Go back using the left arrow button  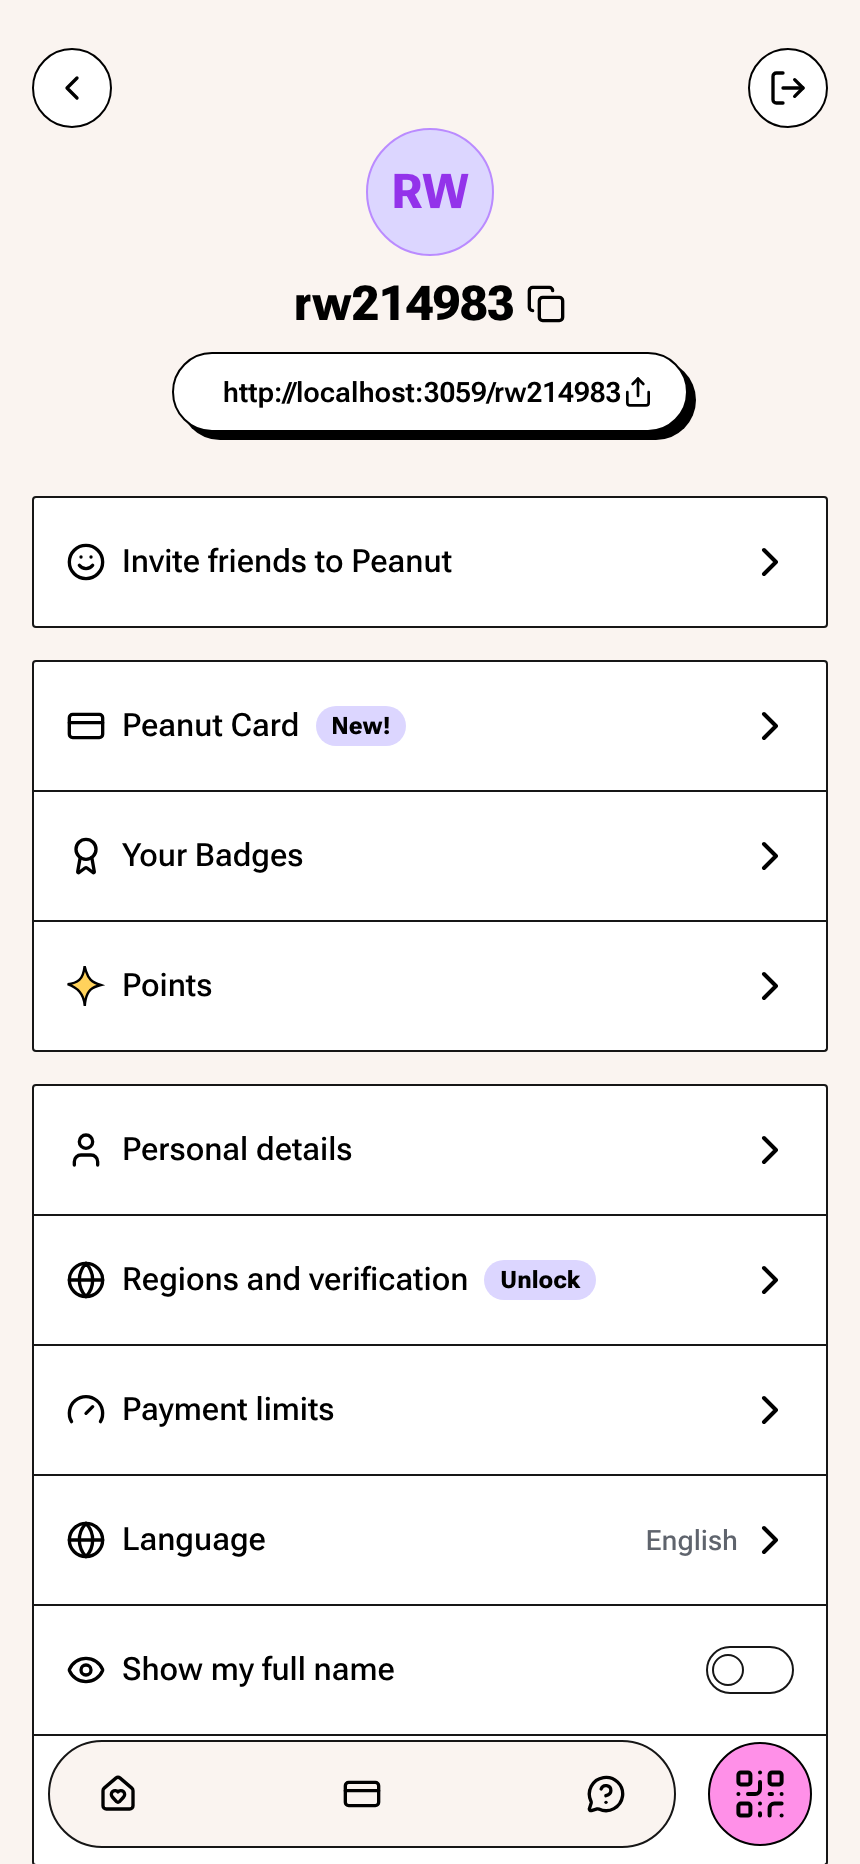point(72,88)
